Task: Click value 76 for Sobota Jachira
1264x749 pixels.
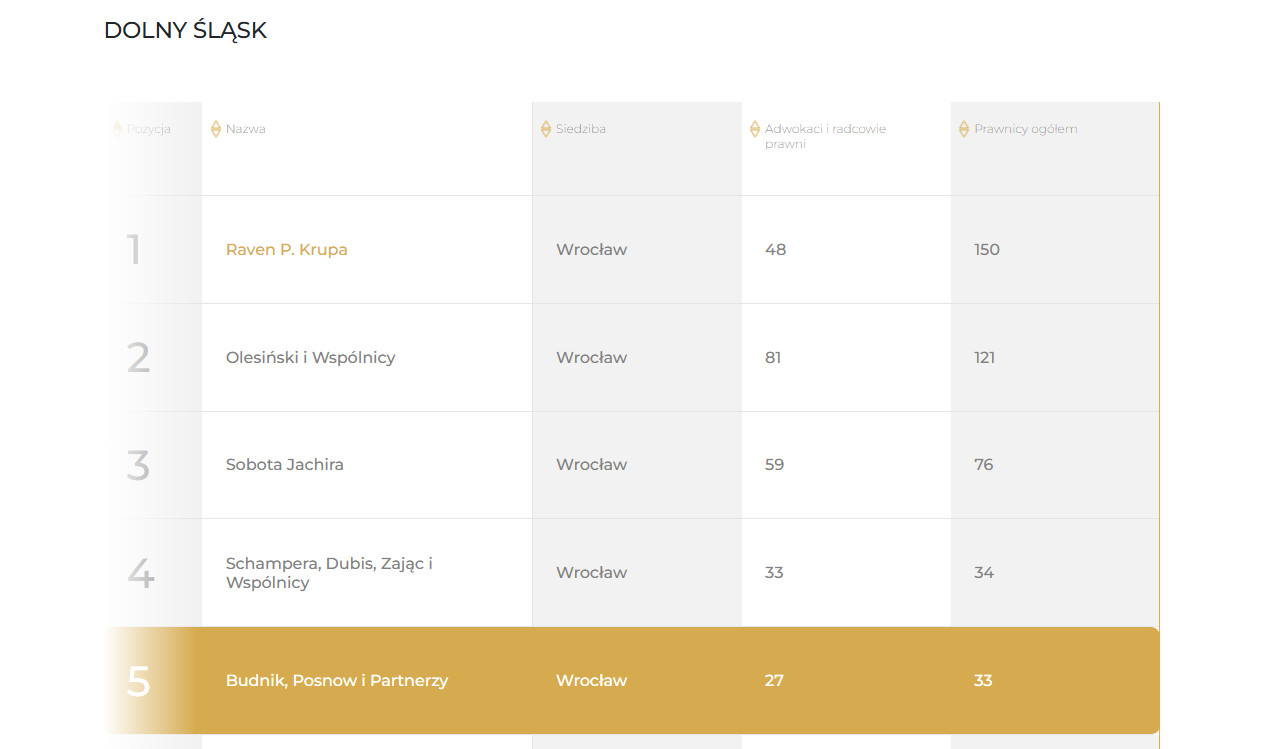Action: (x=984, y=465)
